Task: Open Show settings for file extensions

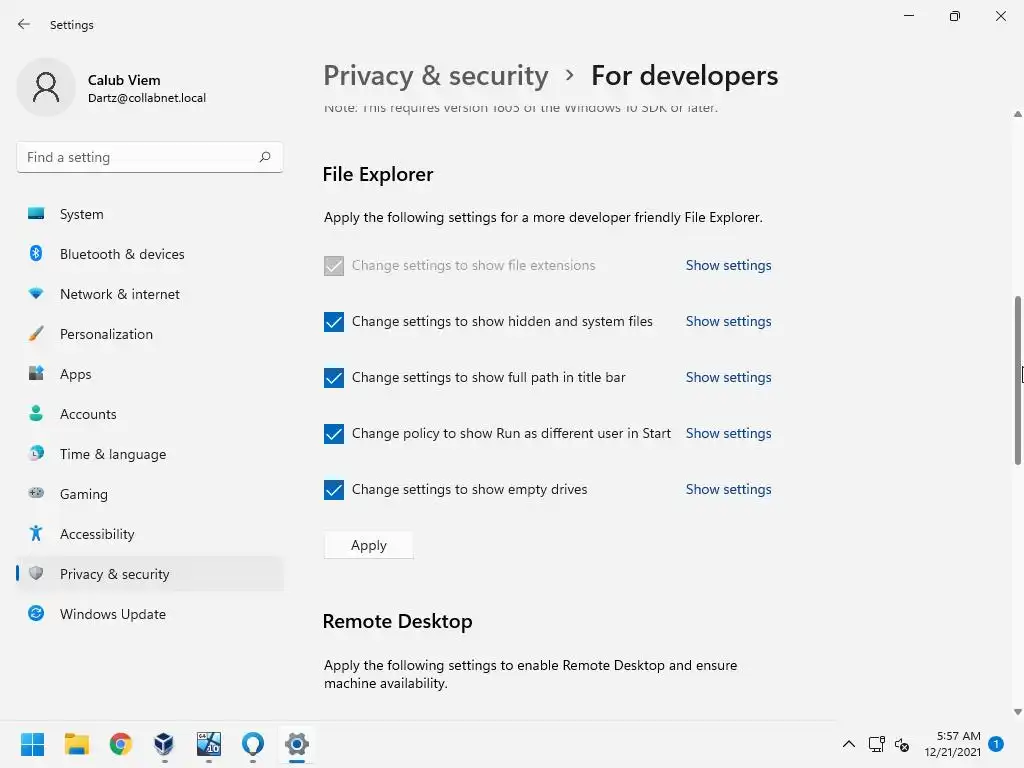Action: (x=728, y=266)
